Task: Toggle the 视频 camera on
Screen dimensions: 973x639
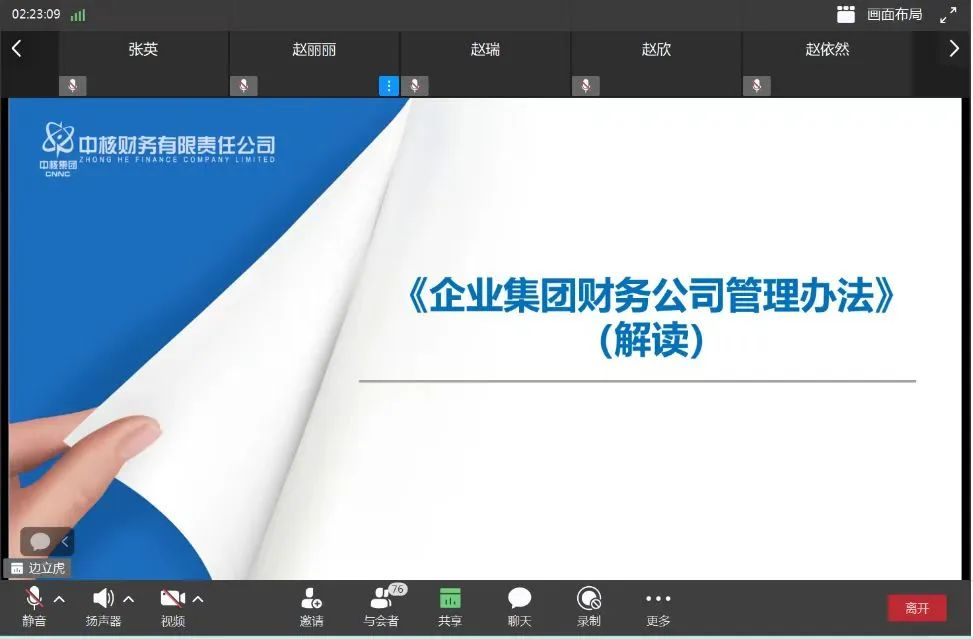Action: click(x=172, y=599)
